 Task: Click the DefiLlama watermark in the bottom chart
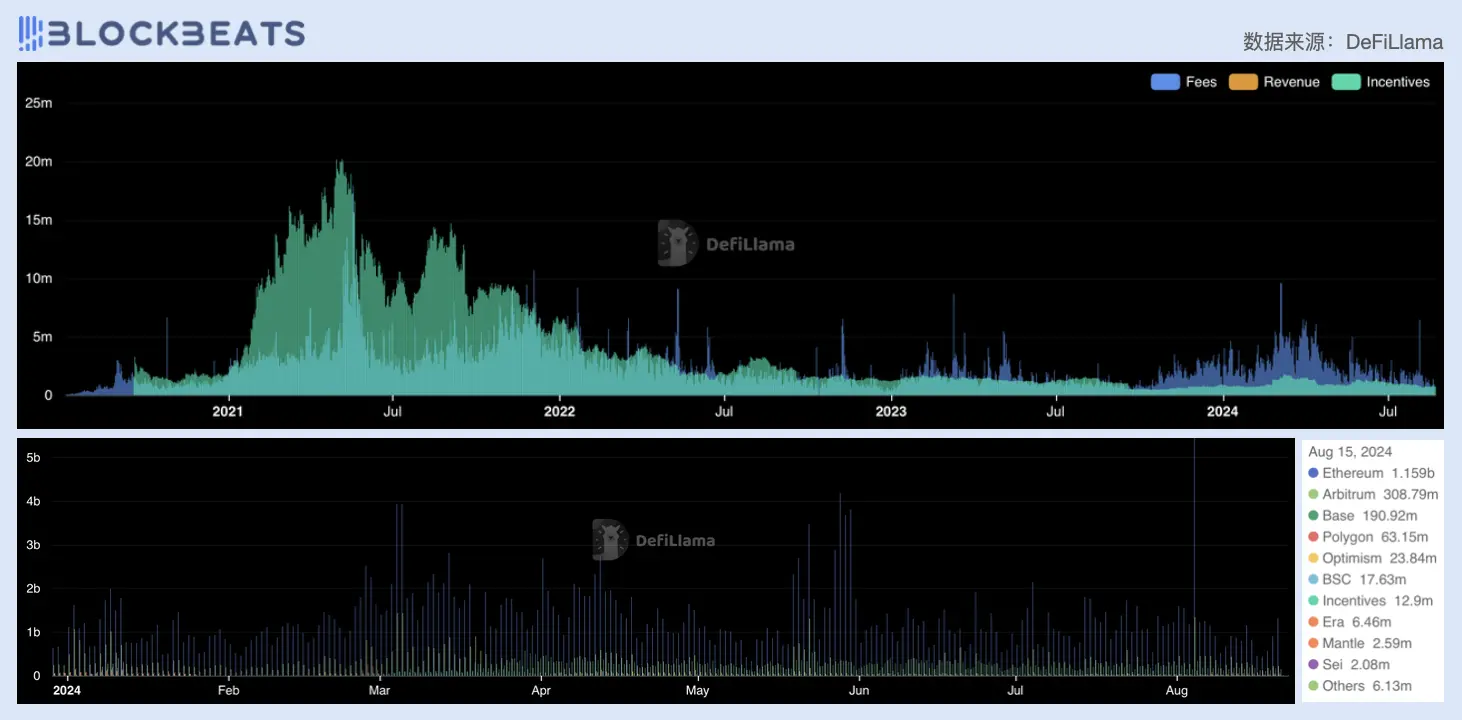[x=654, y=540]
